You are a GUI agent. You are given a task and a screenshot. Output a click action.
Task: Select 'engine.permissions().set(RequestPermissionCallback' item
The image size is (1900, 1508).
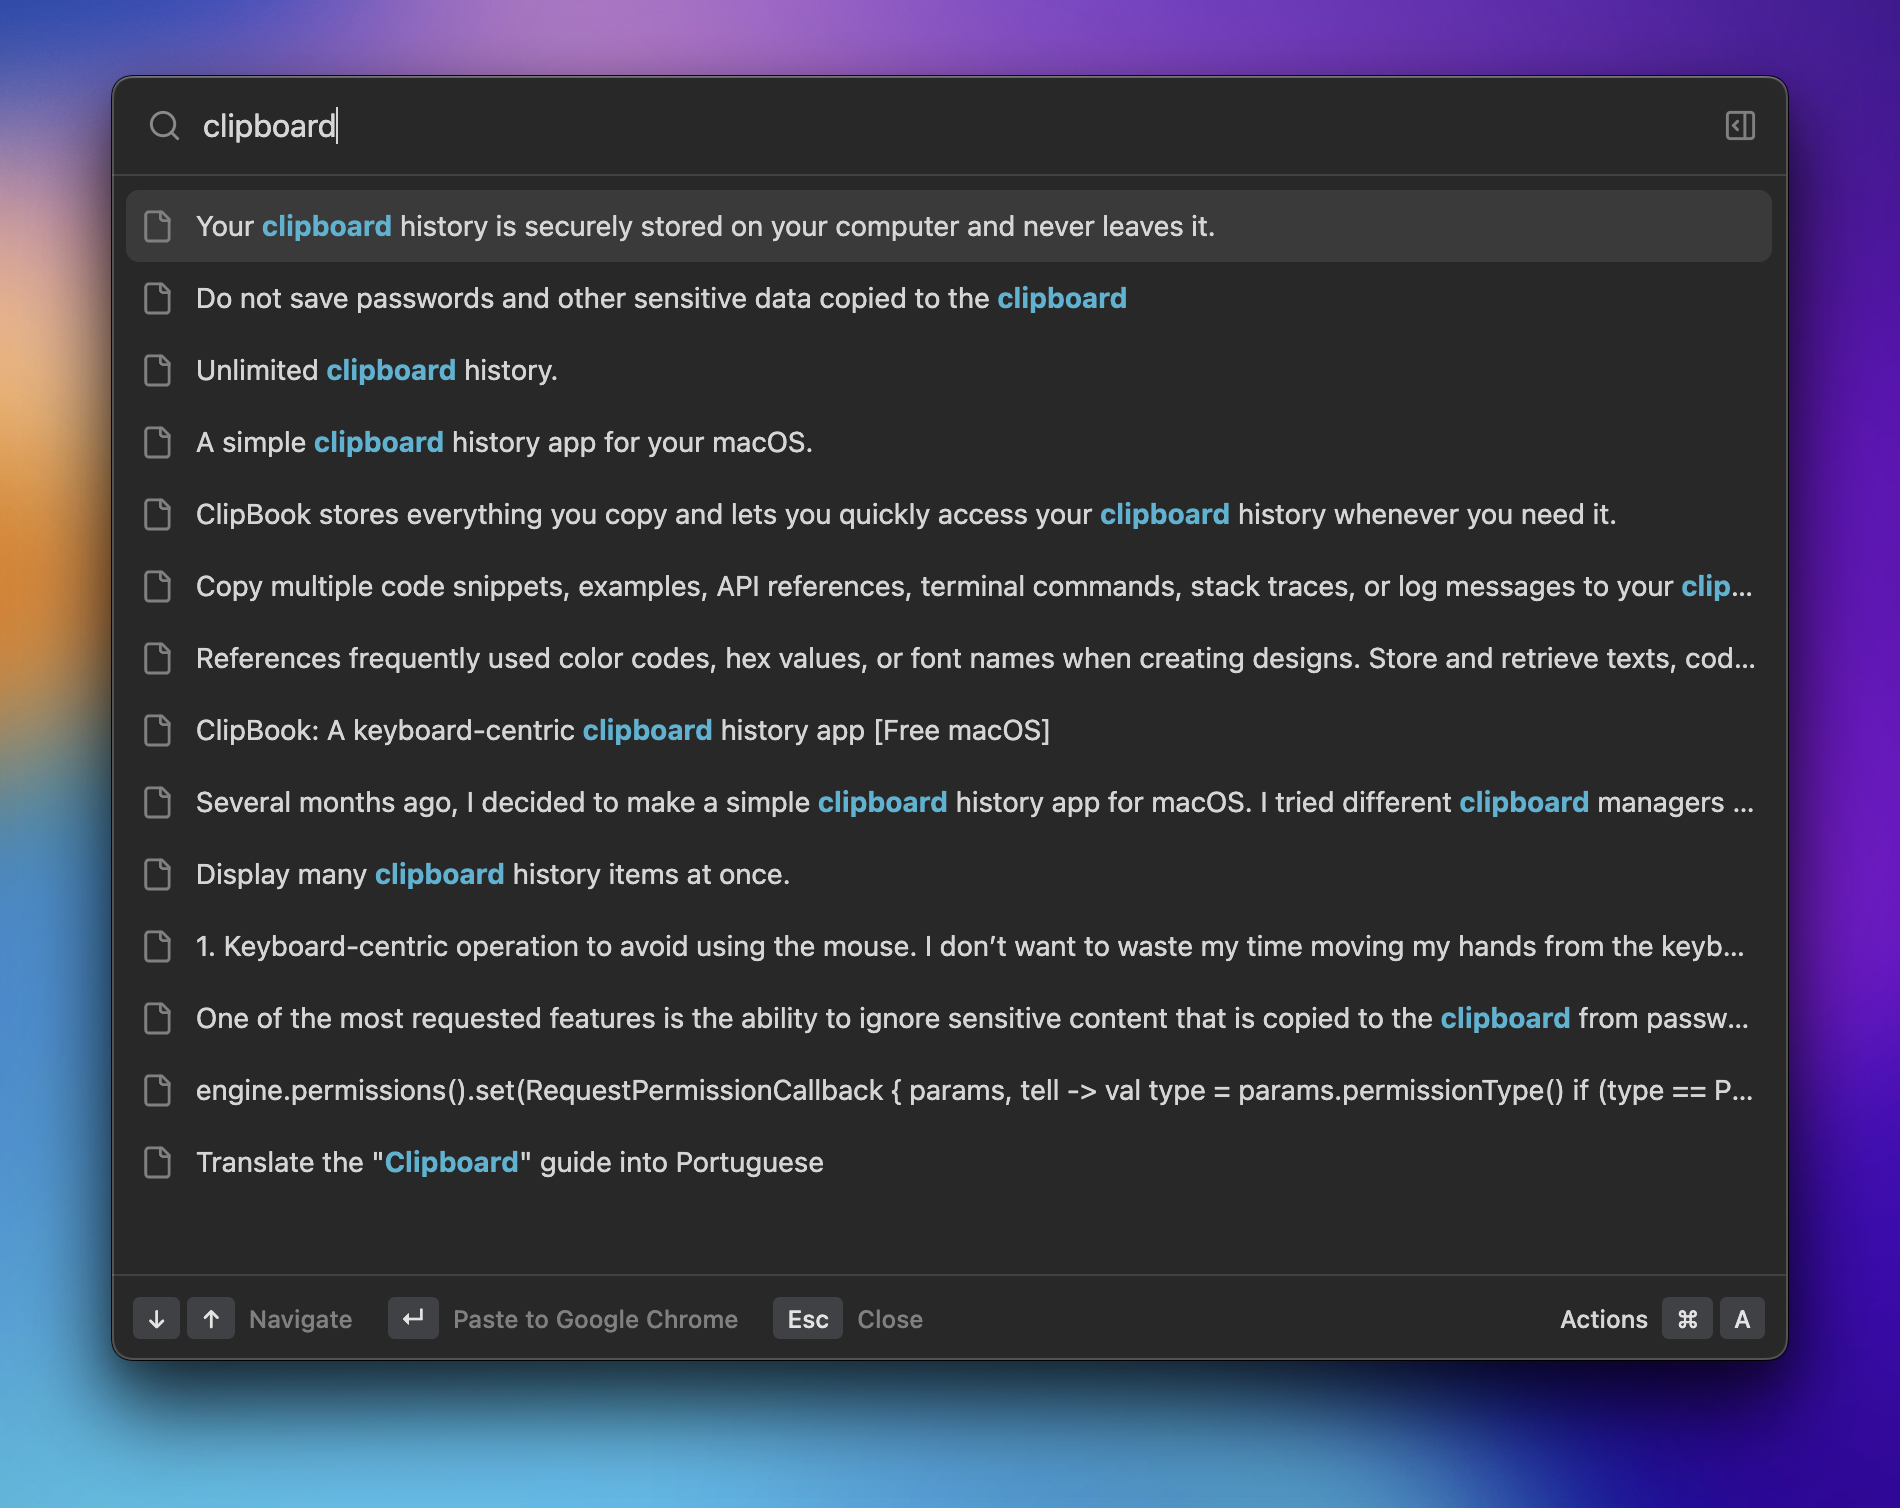pos(949,1090)
